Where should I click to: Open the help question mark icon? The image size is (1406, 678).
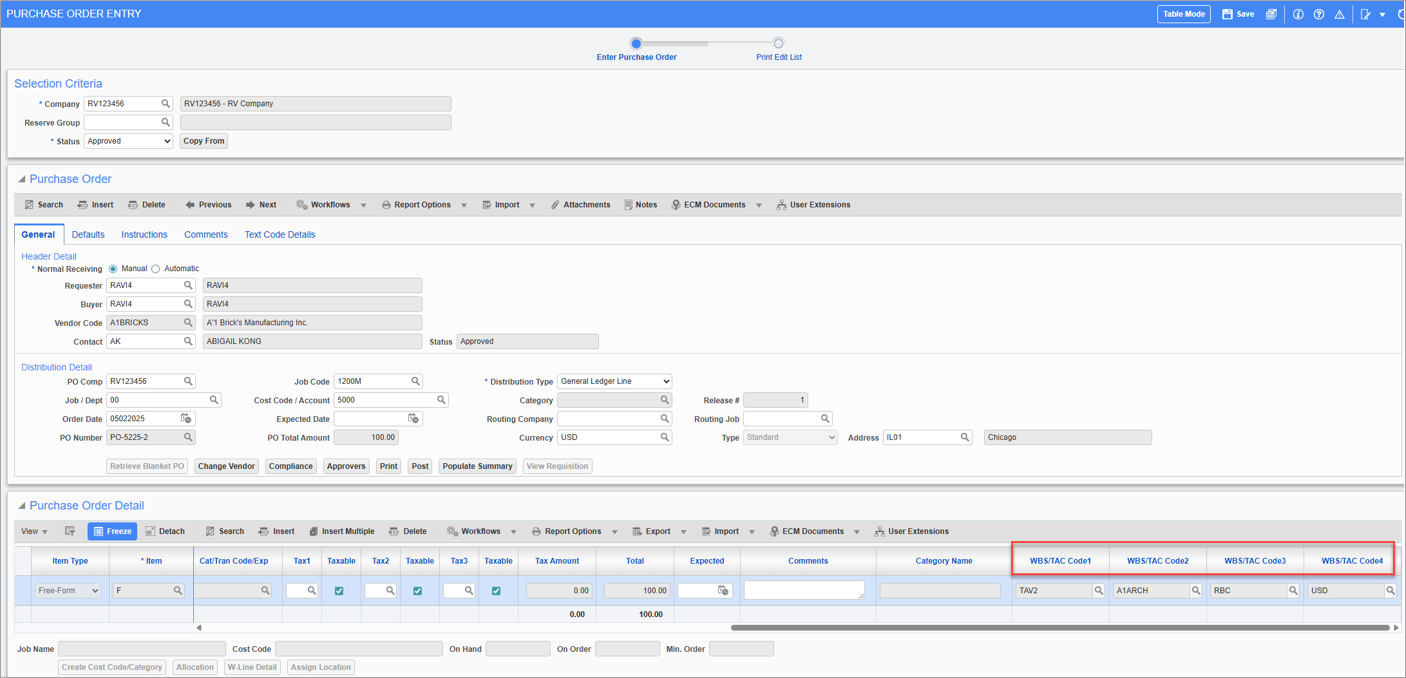click(x=1319, y=14)
